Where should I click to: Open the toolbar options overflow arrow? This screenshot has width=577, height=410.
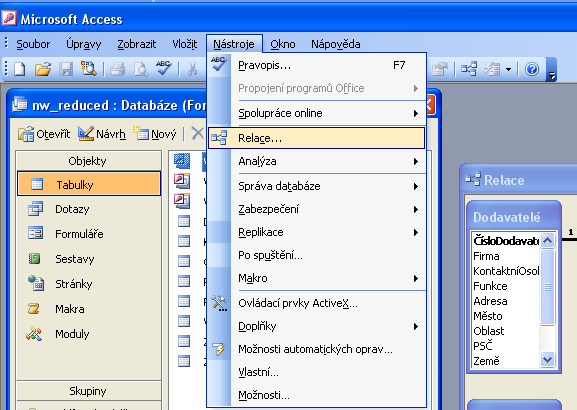pos(552,69)
